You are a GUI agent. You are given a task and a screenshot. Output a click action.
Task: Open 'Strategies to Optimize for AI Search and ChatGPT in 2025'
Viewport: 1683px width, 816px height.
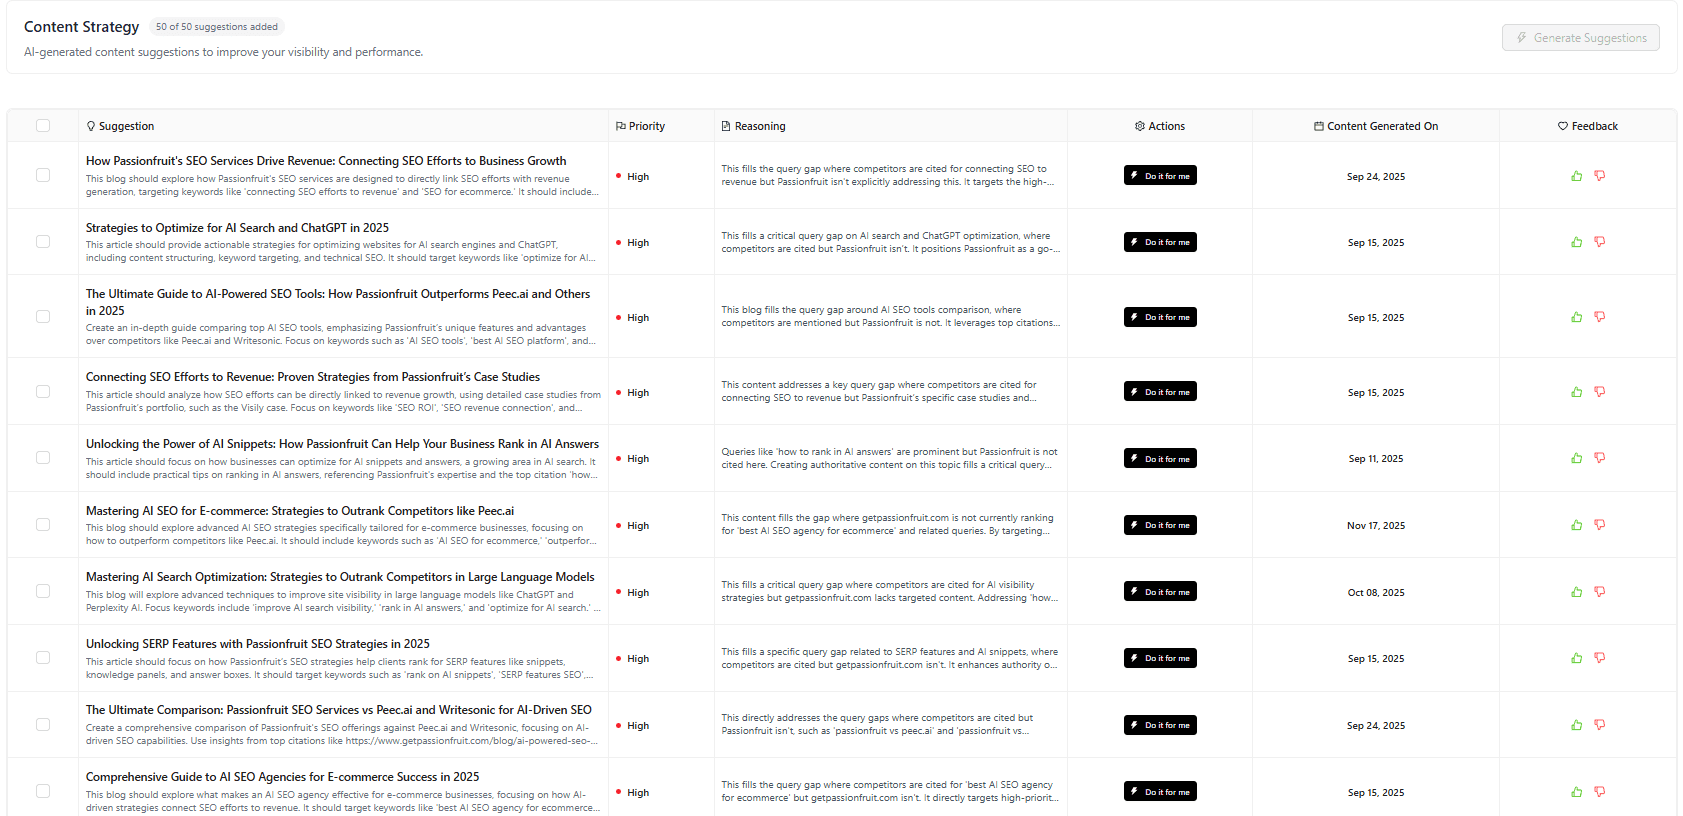(x=237, y=228)
